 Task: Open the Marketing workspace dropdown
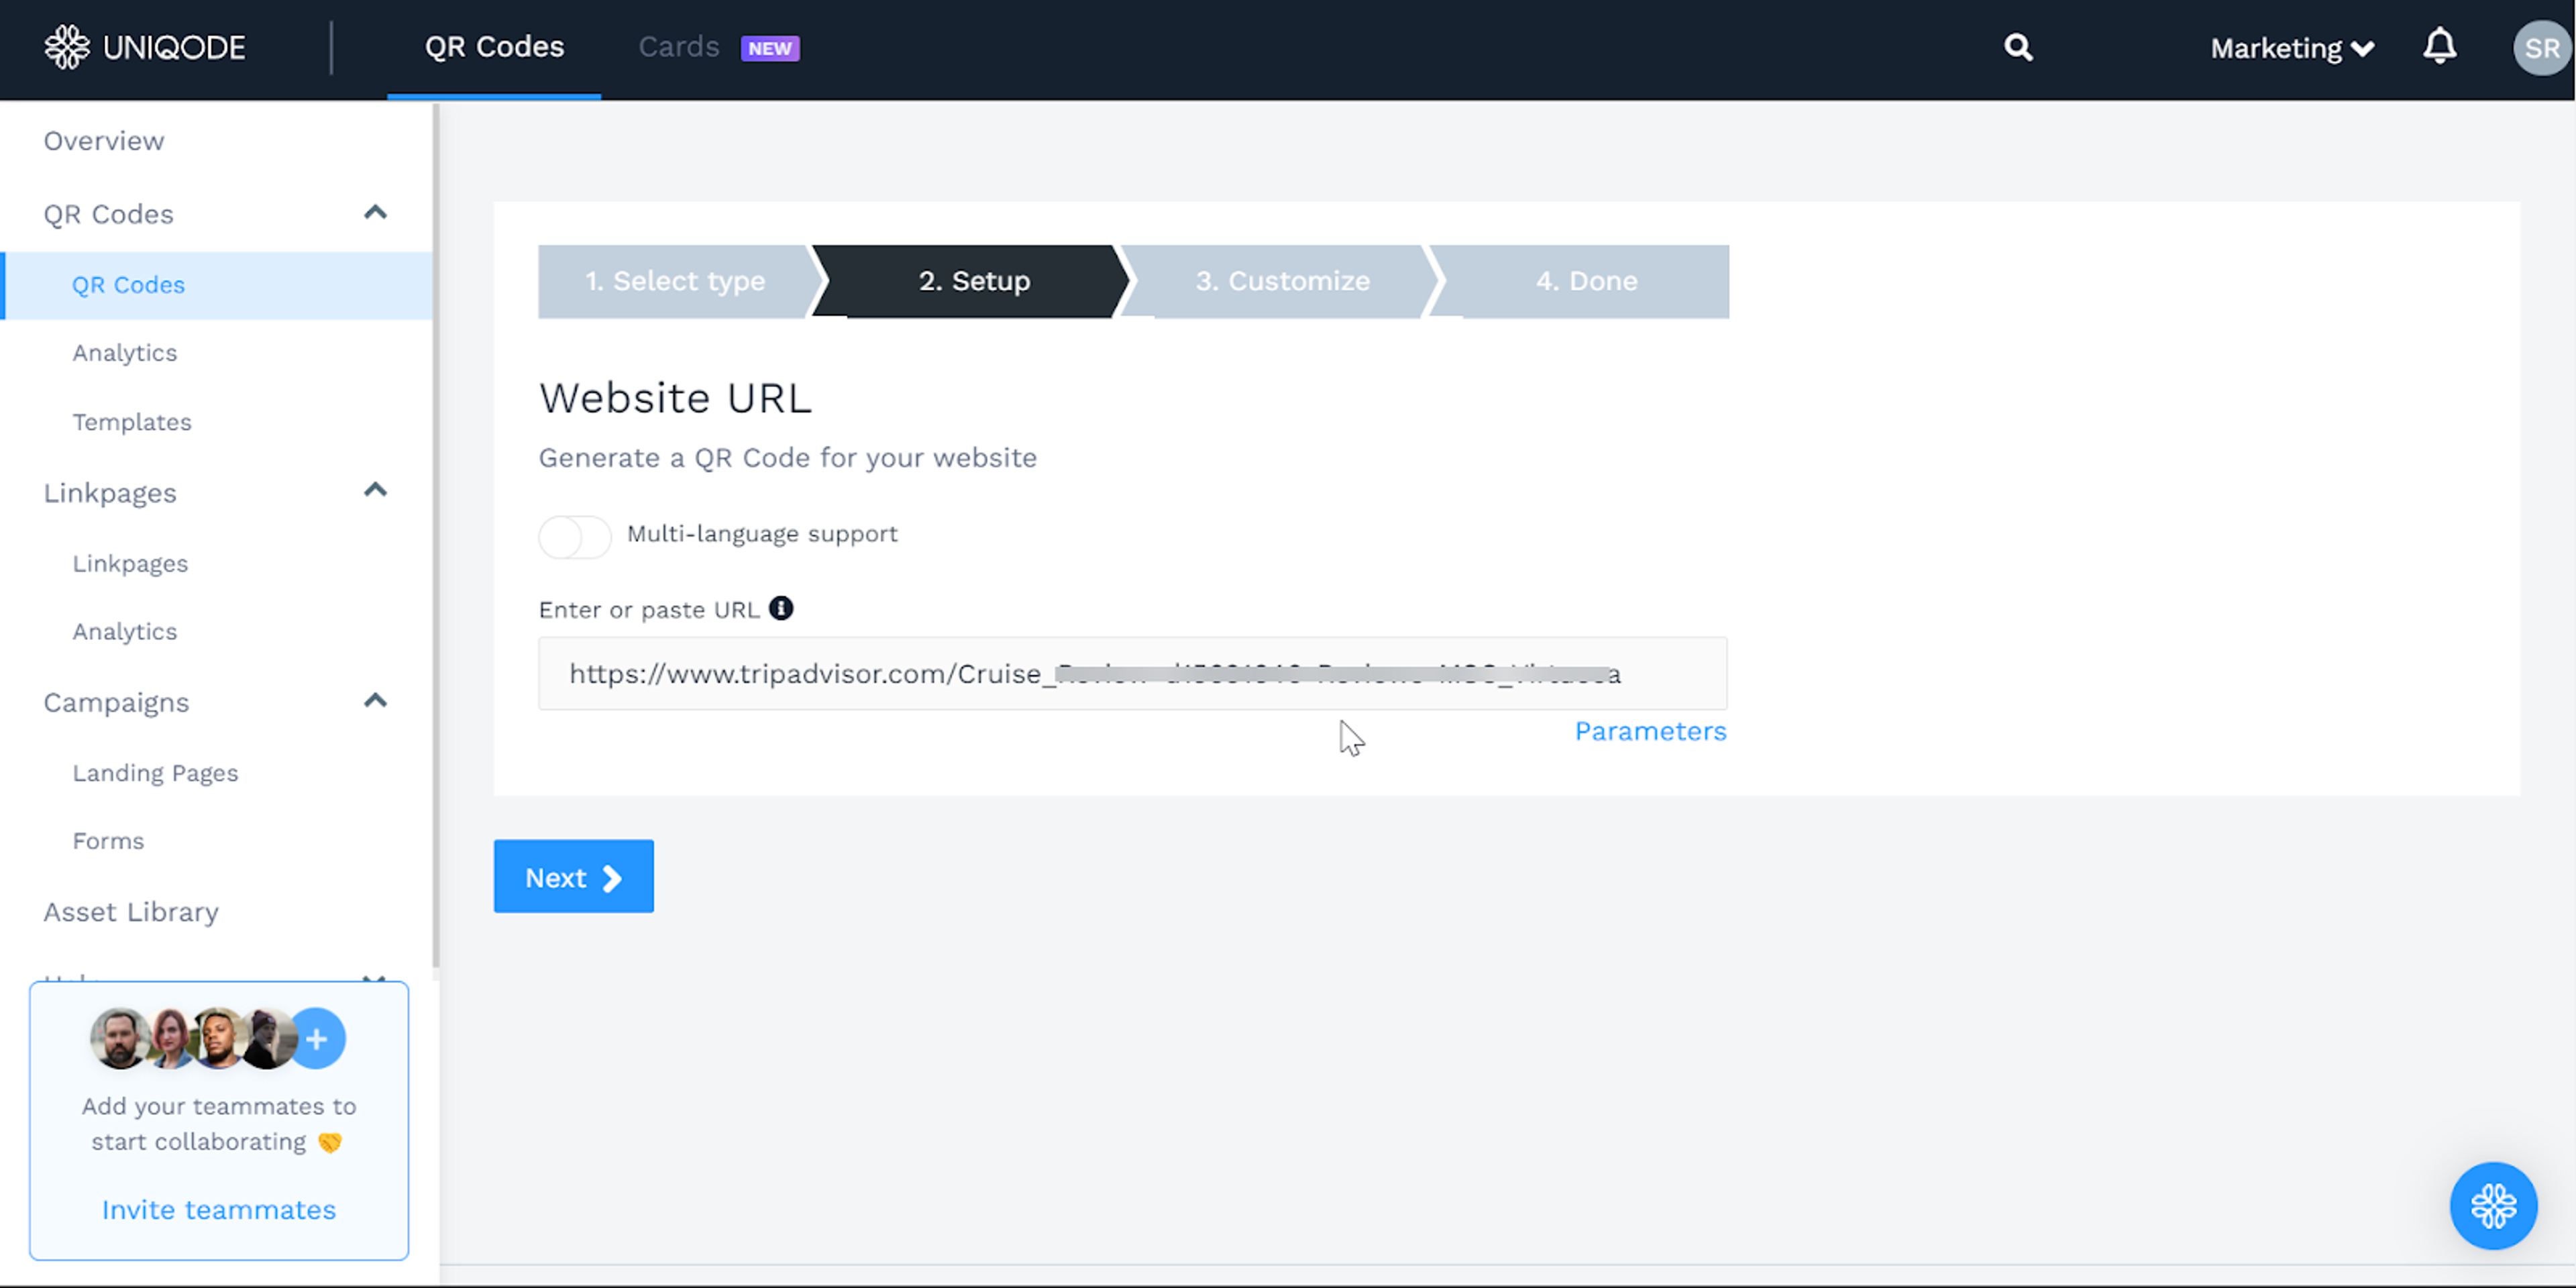pos(2291,48)
